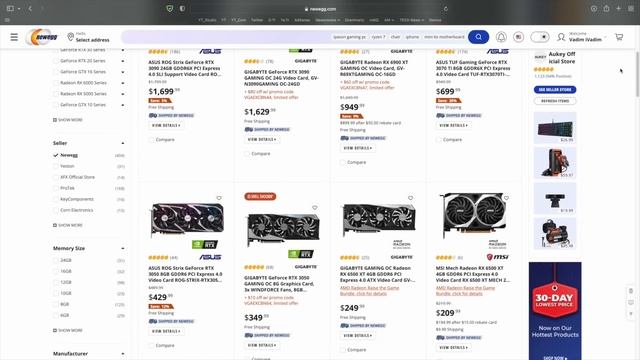Click the ASUS ROG Strix RTX 3050 product image
This screenshot has height=360, width=640.
point(187,218)
